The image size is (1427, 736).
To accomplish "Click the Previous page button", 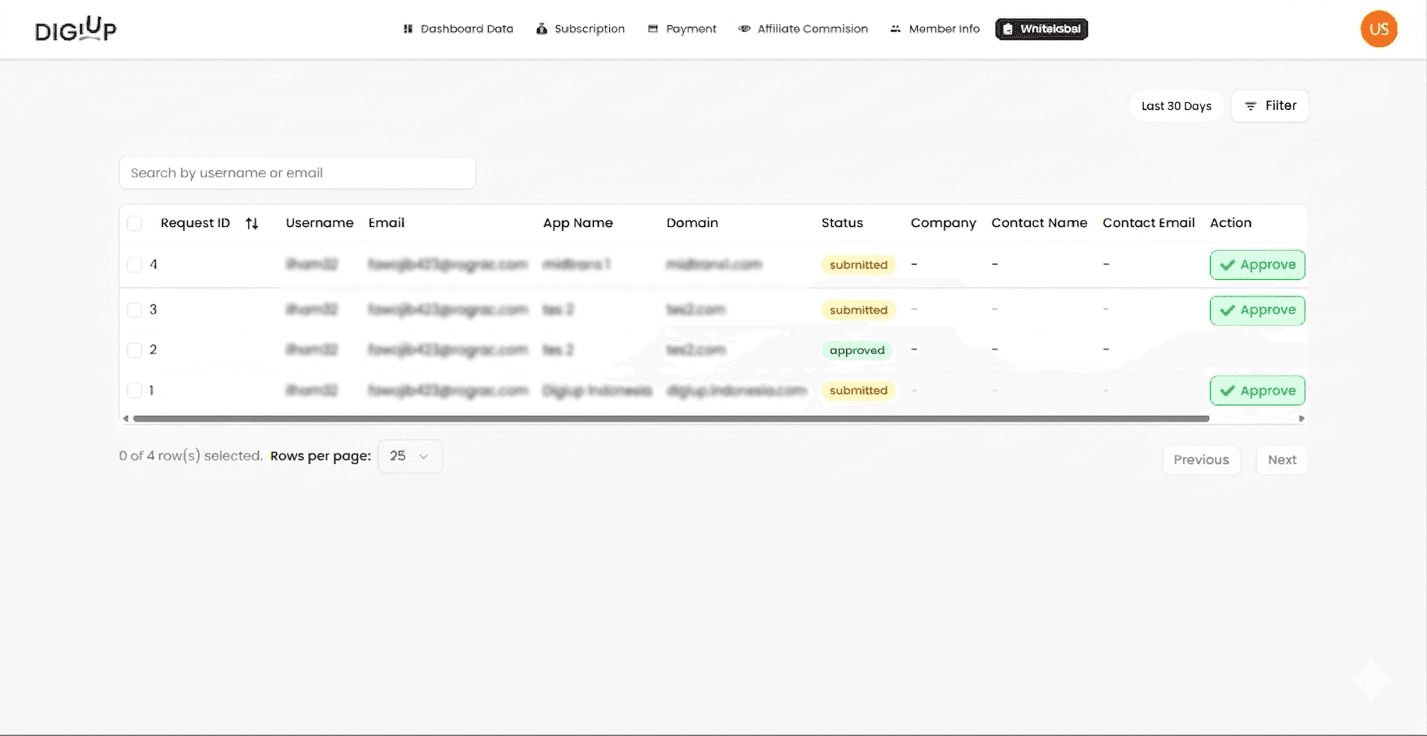I will (x=1201, y=460).
